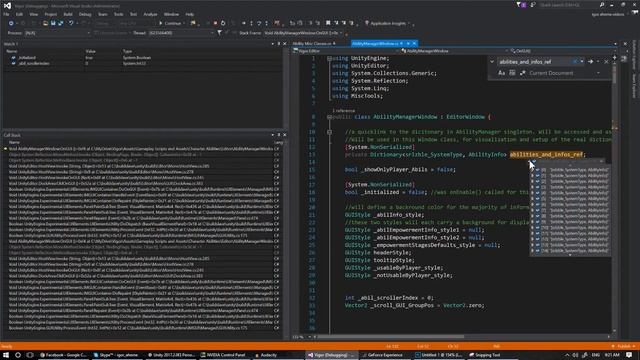Click the highlighted abilities_and_infos_ref variable
The height and width of the screenshot is (360, 640).
(546, 155)
